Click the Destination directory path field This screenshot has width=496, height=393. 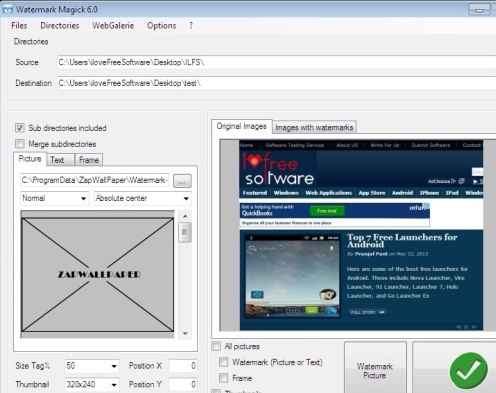[276, 83]
